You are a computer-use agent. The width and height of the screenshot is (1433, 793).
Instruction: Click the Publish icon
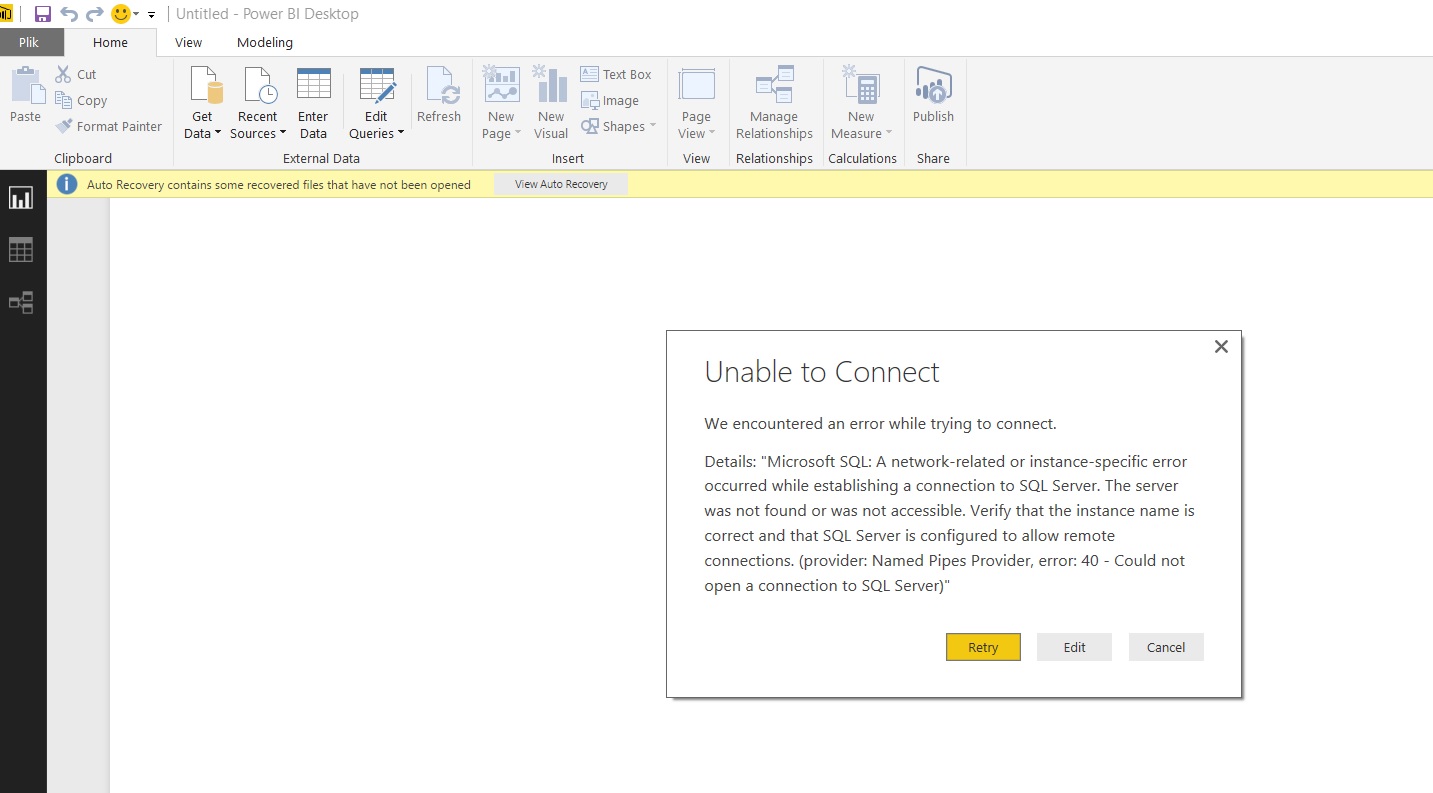click(934, 86)
